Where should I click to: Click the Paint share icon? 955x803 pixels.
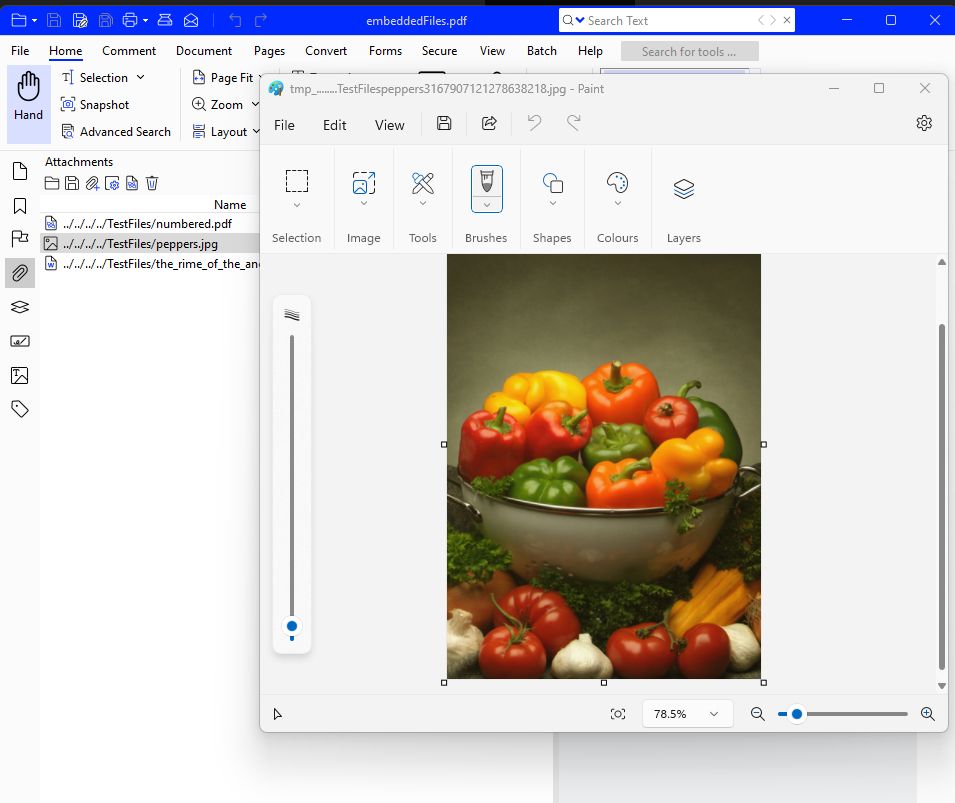tap(489, 124)
